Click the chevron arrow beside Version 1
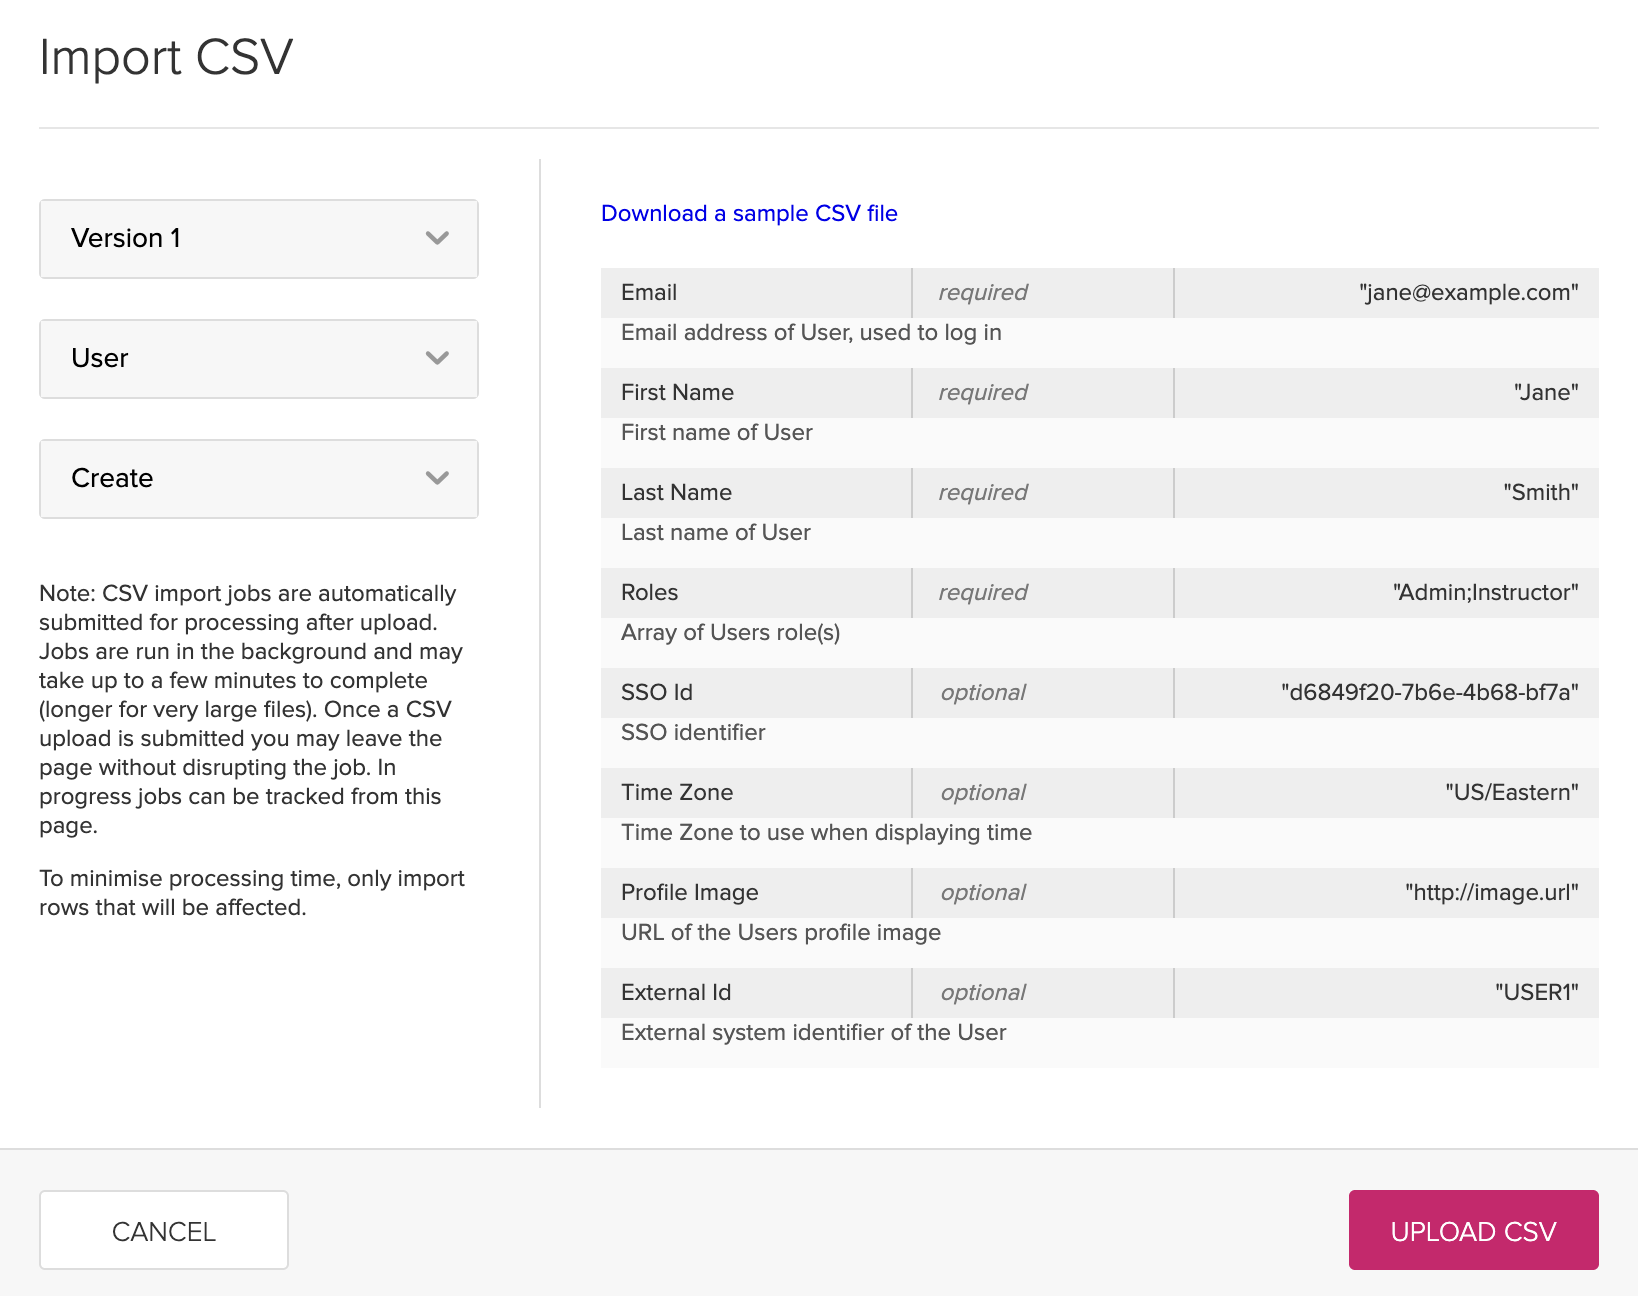The height and width of the screenshot is (1296, 1638). click(437, 239)
